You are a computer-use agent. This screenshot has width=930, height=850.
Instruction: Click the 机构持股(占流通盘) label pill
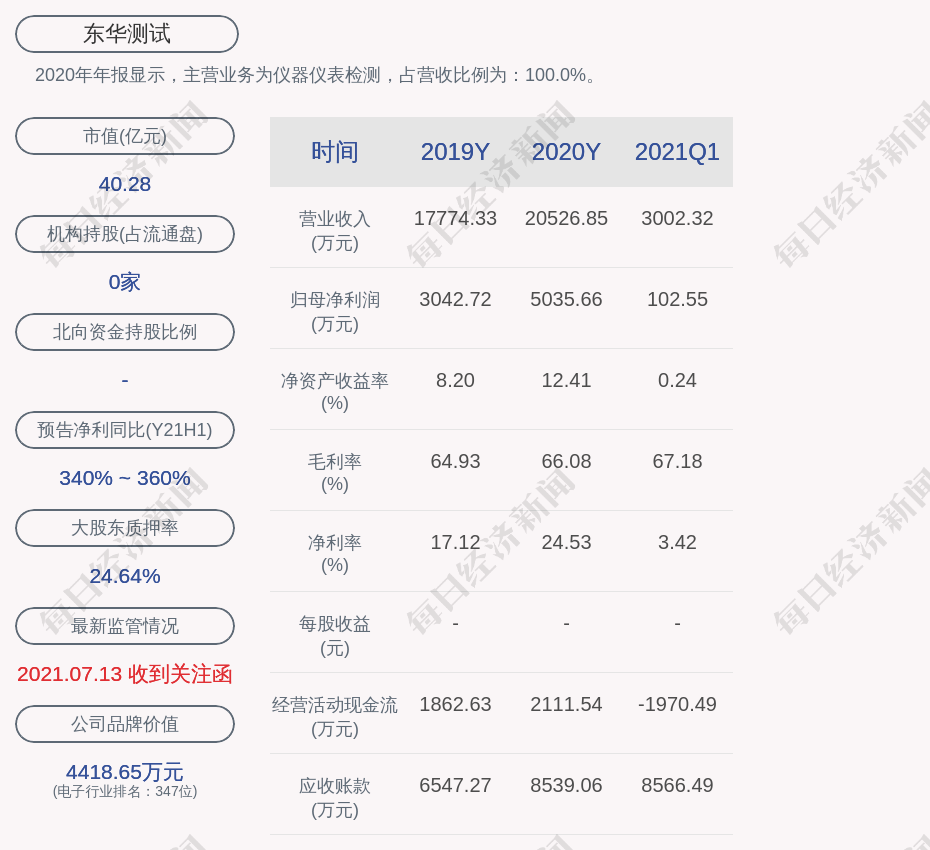[125, 234]
